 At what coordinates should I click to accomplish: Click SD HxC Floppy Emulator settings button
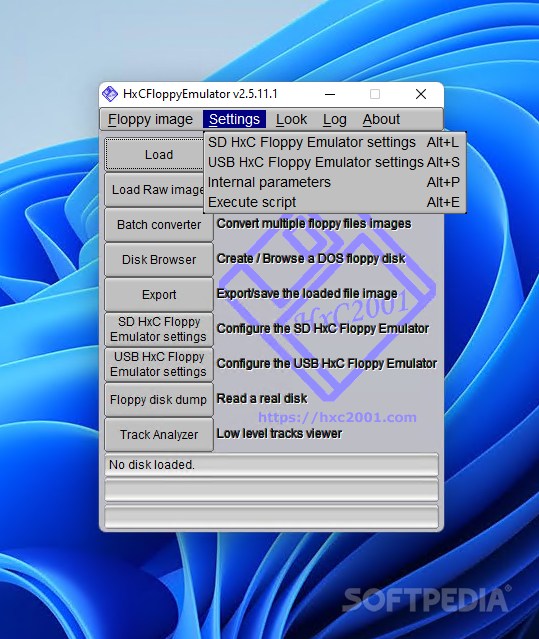[159, 329]
